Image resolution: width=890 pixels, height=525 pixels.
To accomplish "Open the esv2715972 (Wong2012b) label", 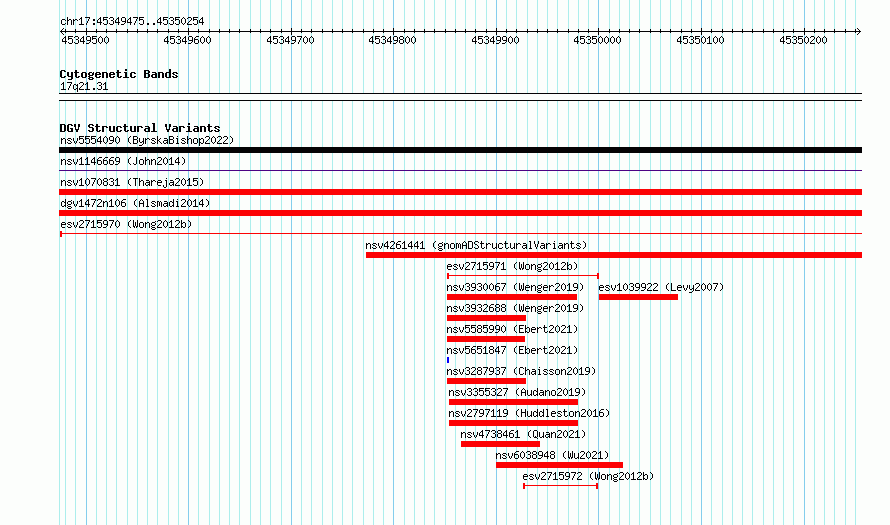I will click(x=588, y=476).
